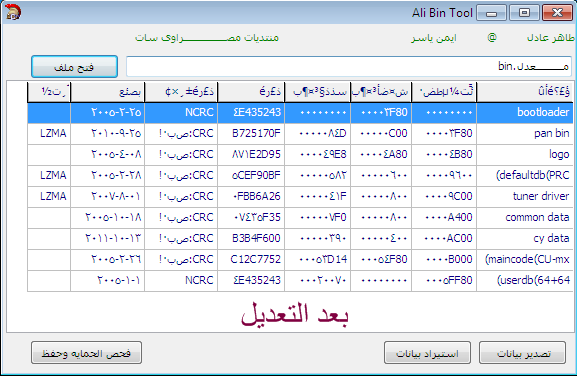
Task: Select the maincode(CU-mx row
Action: coord(300,259)
